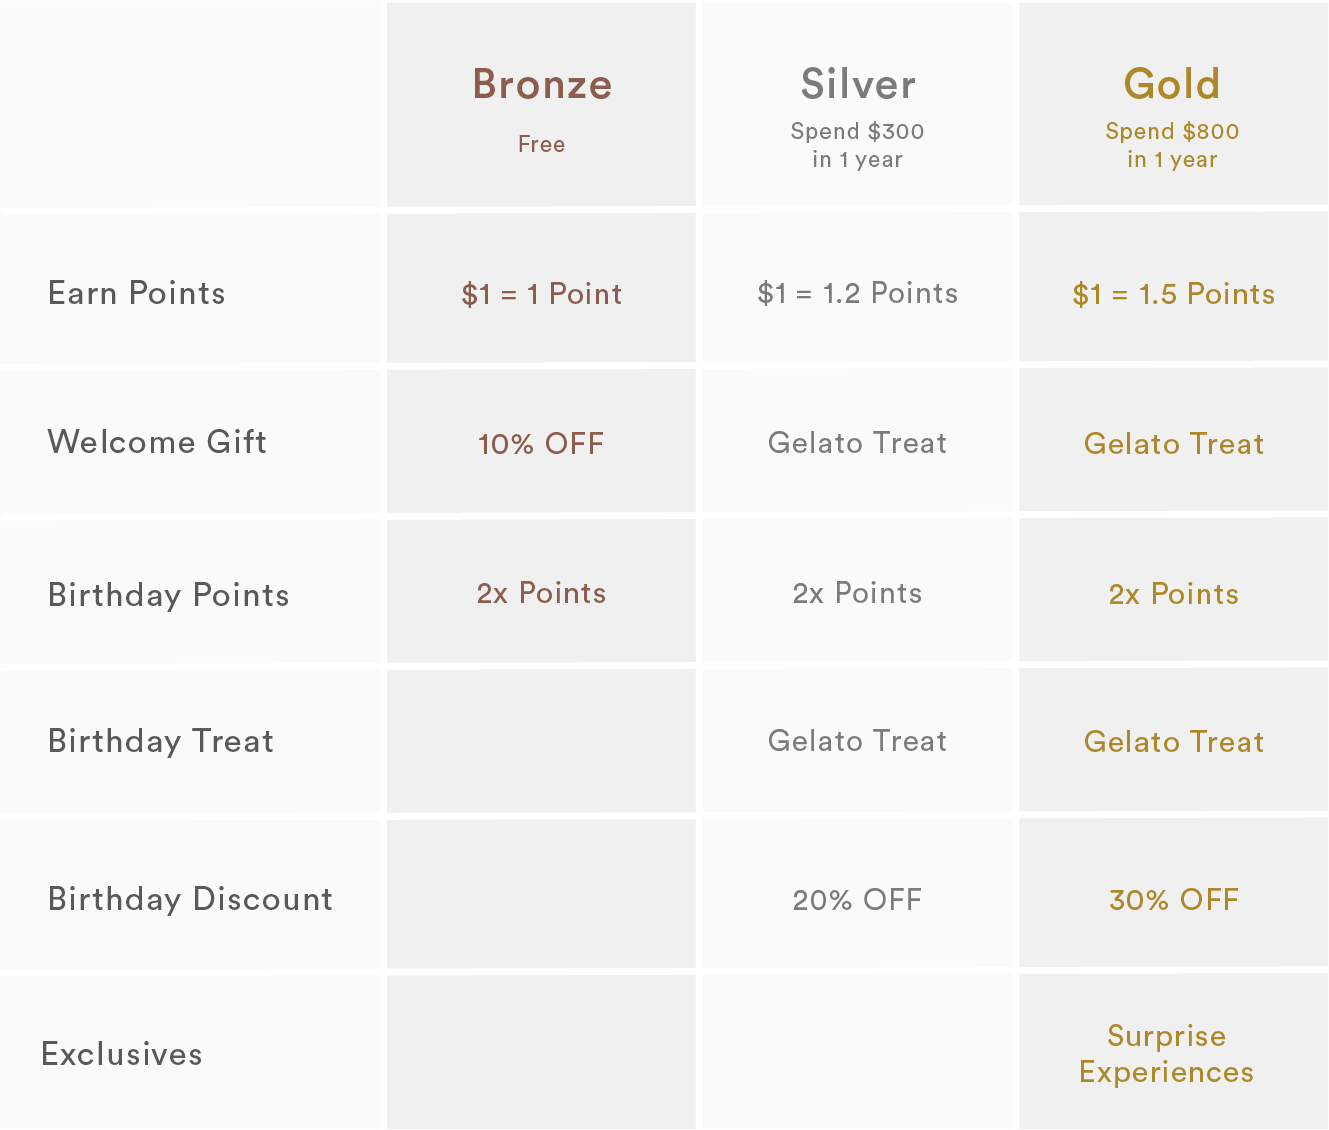This screenshot has width=1329, height=1130.
Task: Select the Exclusives row label
Action: click(x=122, y=1054)
